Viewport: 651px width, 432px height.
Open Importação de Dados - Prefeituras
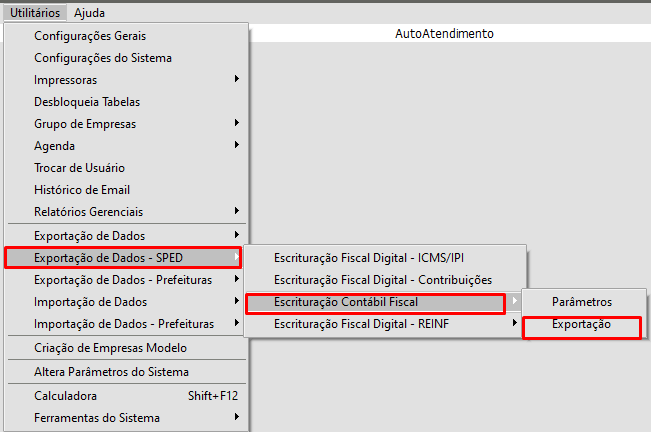(x=126, y=324)
